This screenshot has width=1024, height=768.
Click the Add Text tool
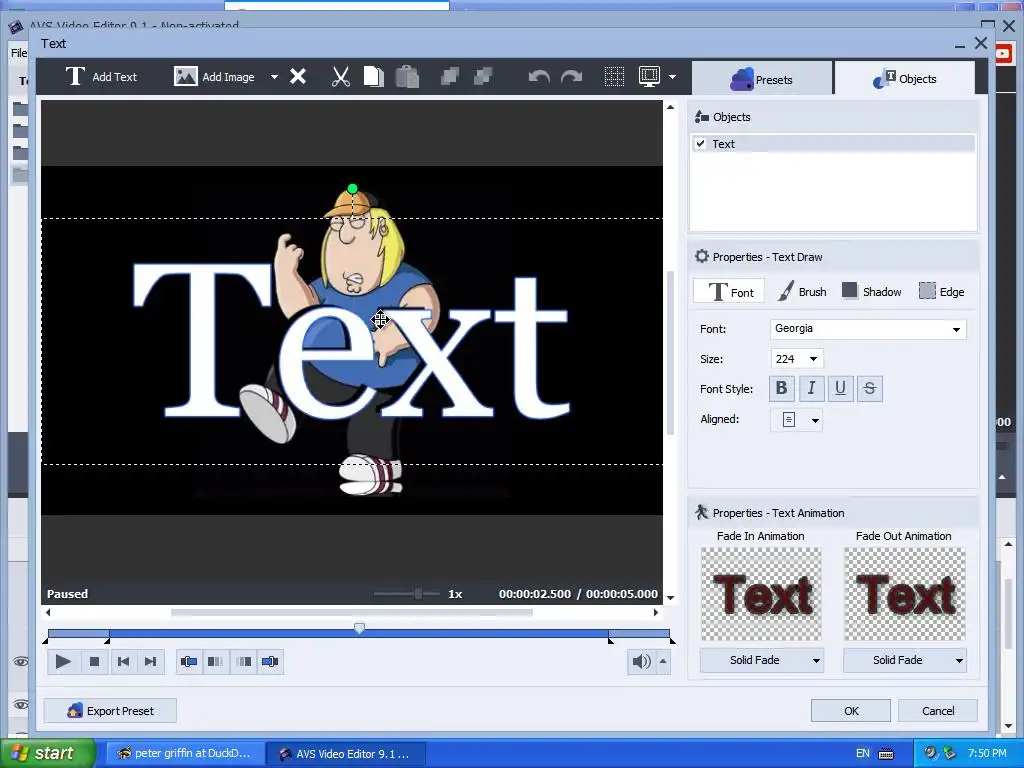click(x=101, y=76)
